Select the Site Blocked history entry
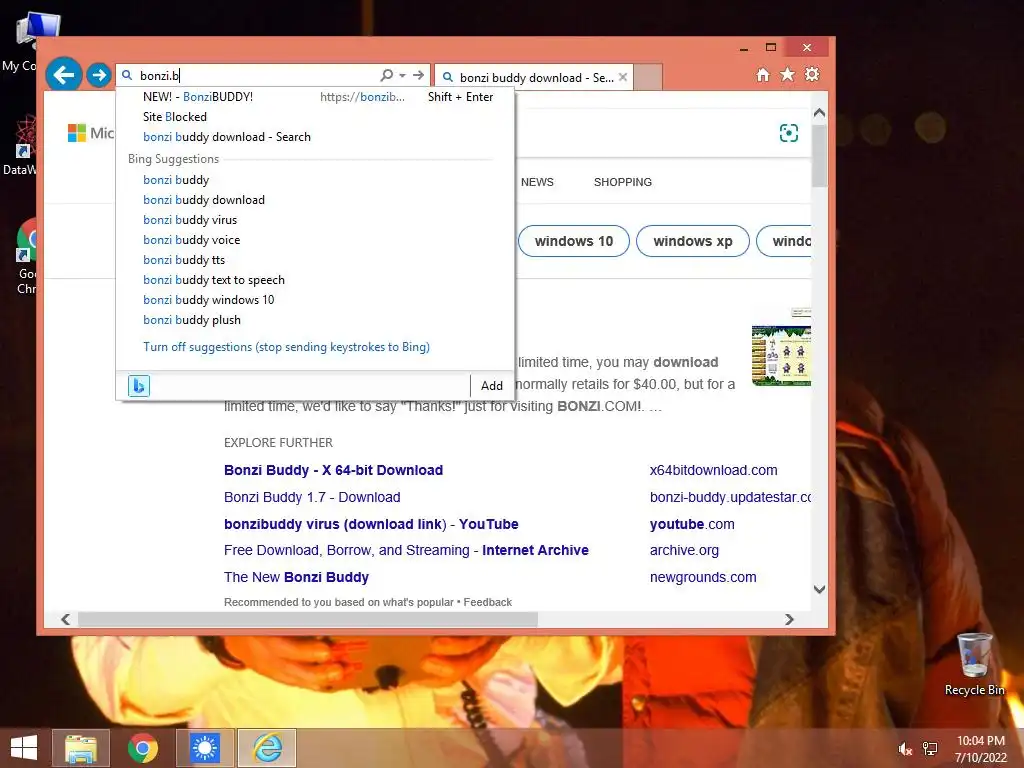This screenshot has width=1024, height=768. 315,117
